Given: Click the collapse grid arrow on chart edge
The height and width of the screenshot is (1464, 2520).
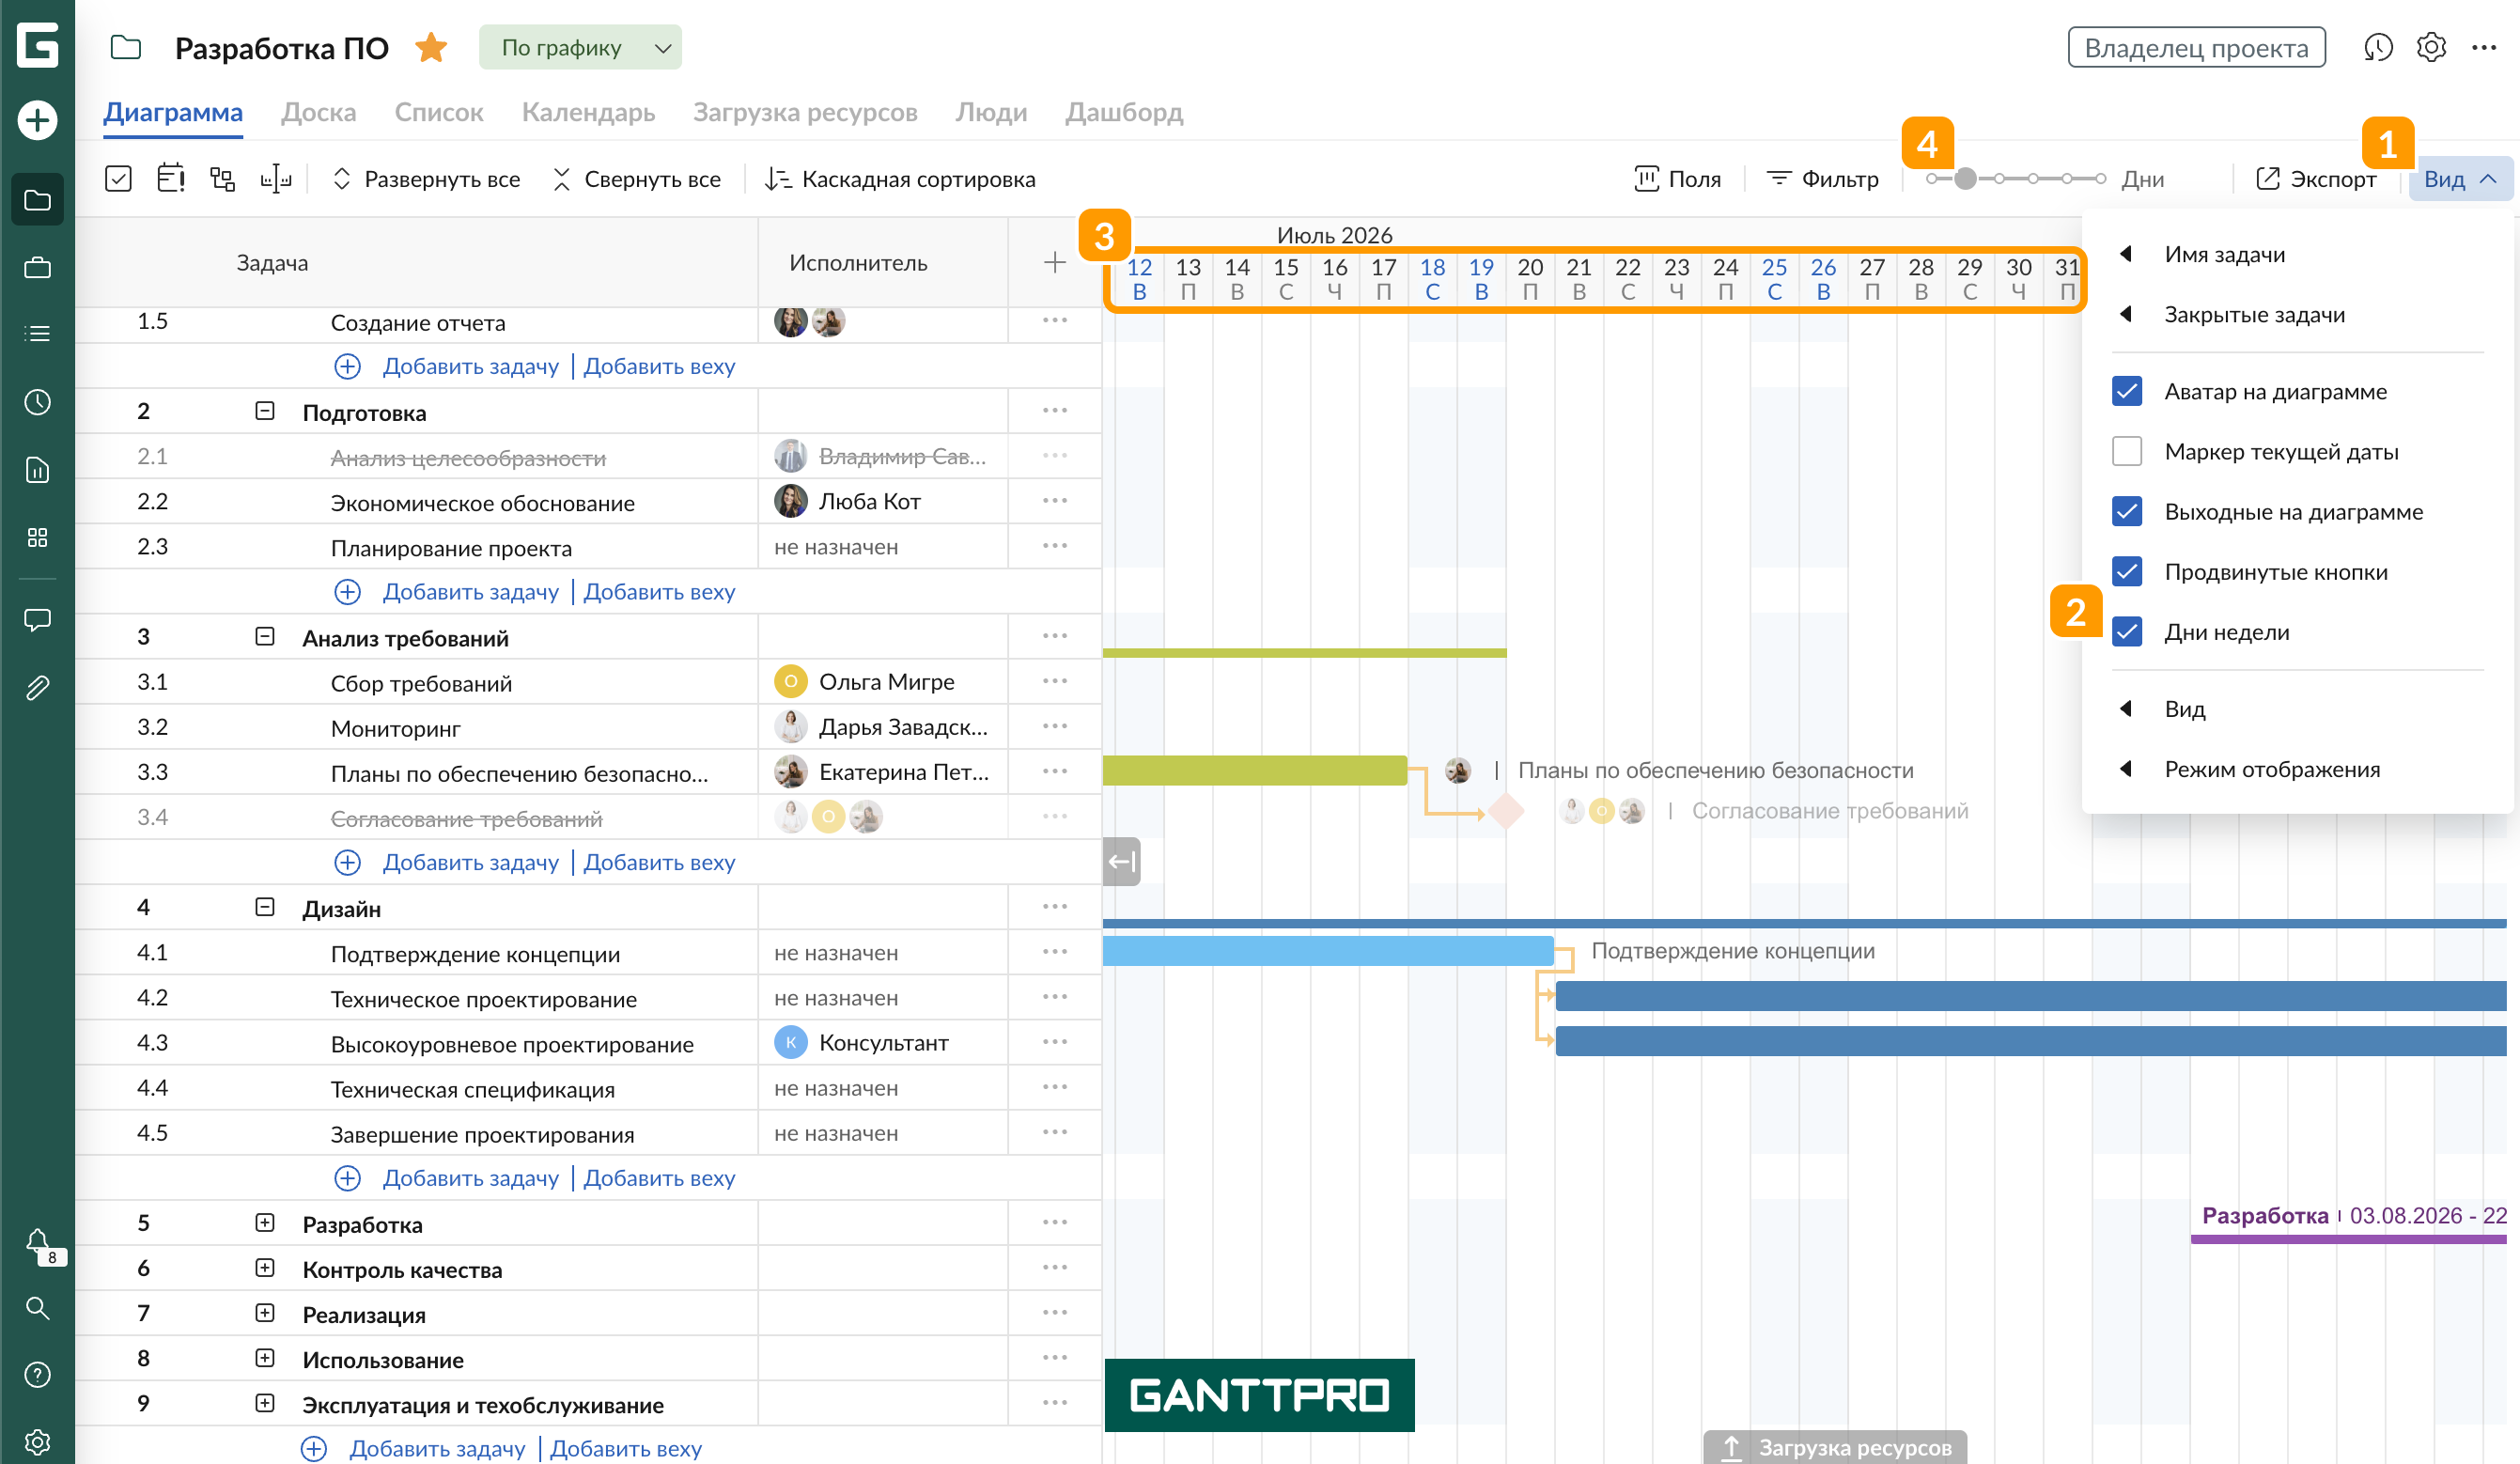Looking at the screenshot, I should tap(1121, 861).
